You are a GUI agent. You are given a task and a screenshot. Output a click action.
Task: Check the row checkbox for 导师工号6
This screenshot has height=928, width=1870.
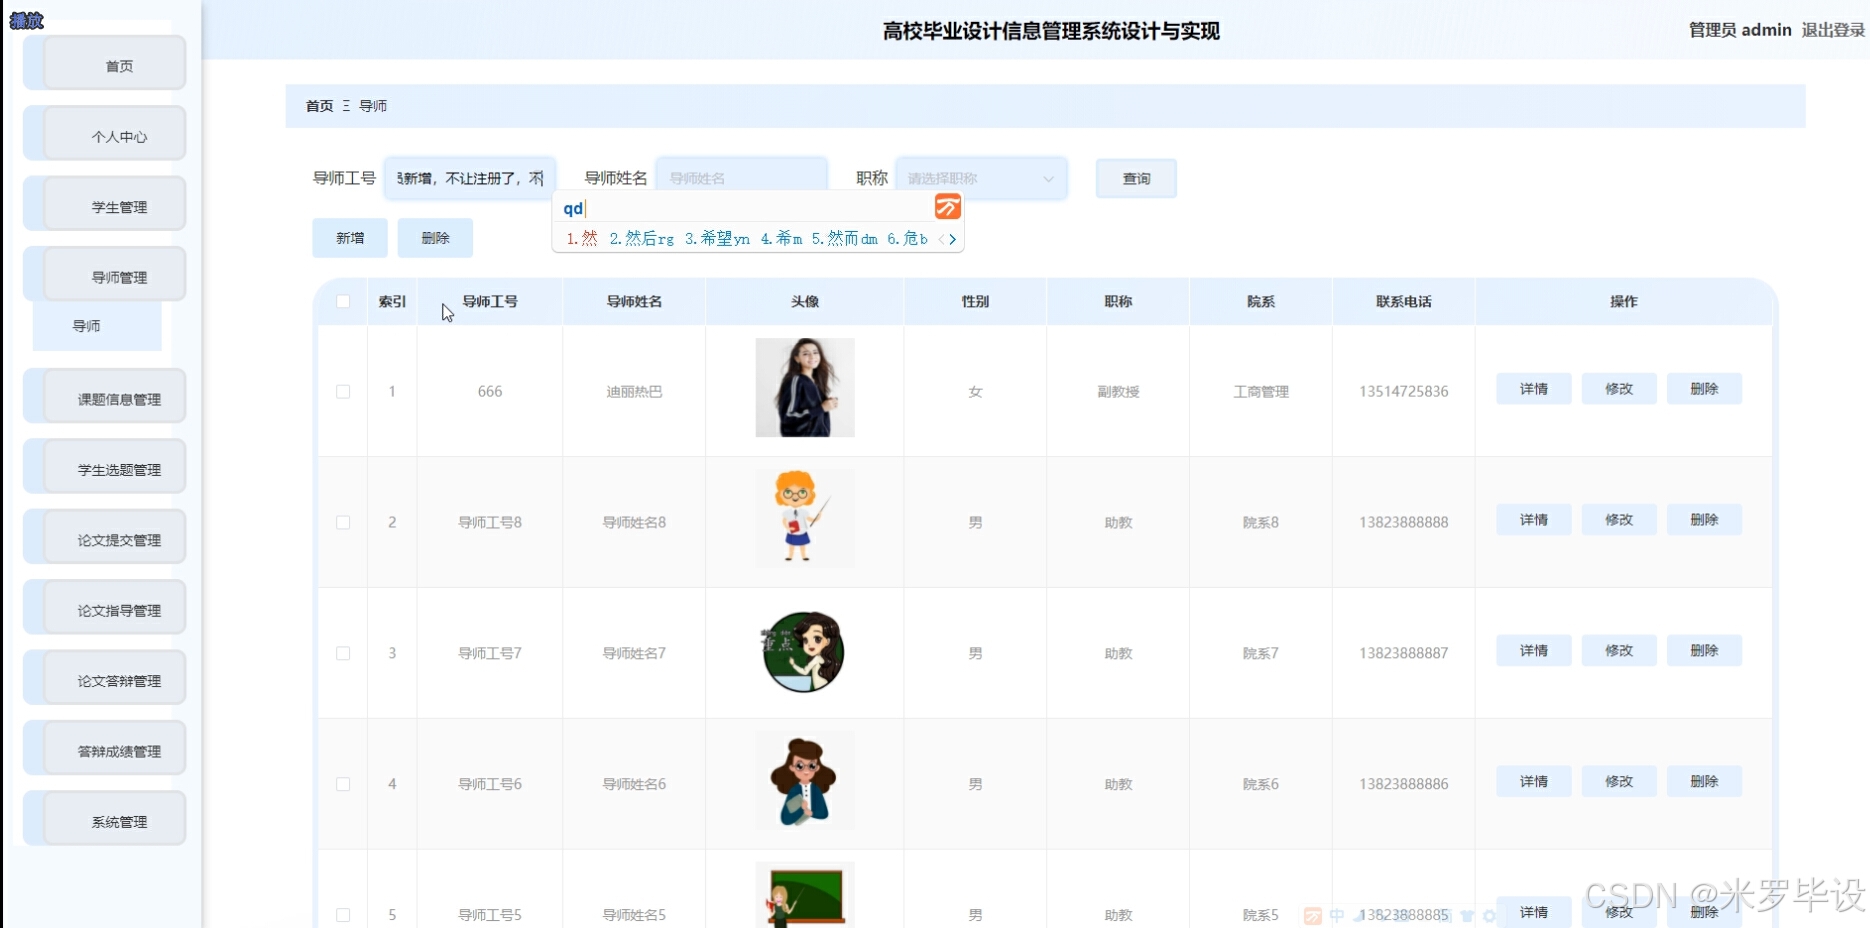coord(343,785)
